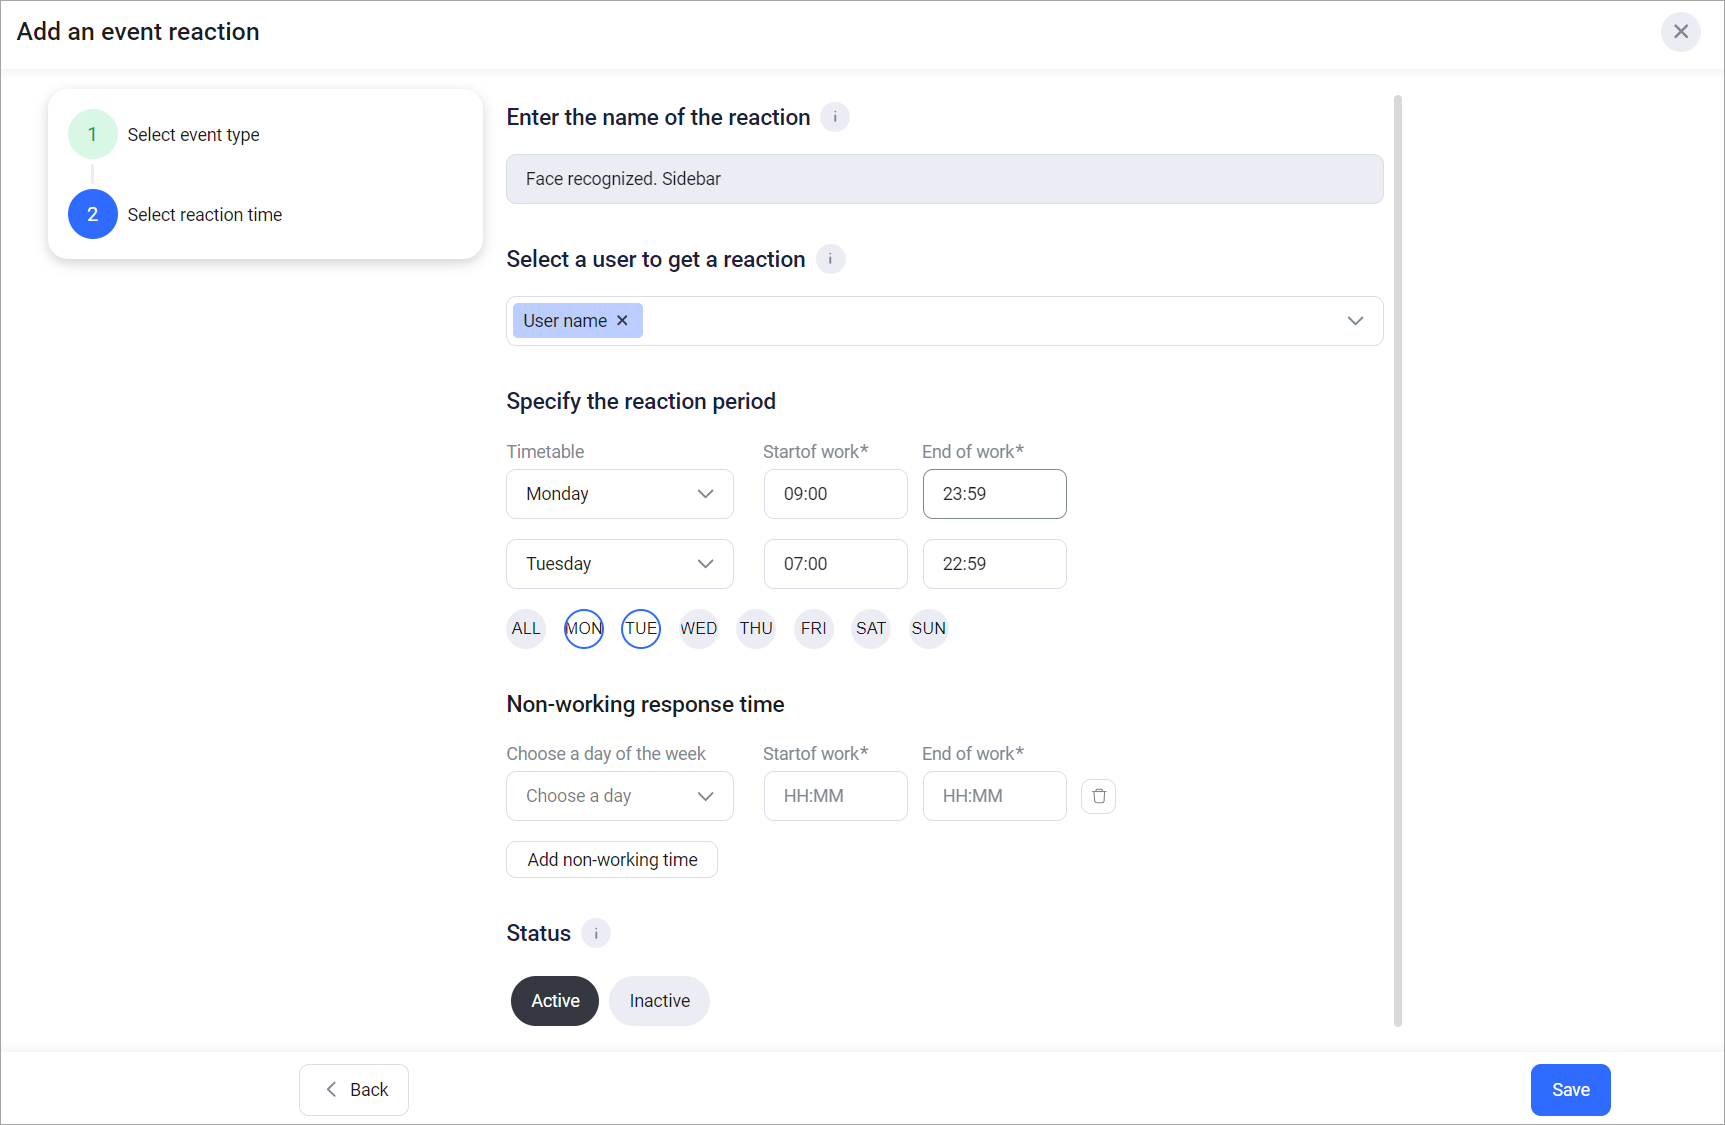The height and width of the screenshot is (1125, 1725).
Task: Click the info icon beside Status
Action: (596, 933)
